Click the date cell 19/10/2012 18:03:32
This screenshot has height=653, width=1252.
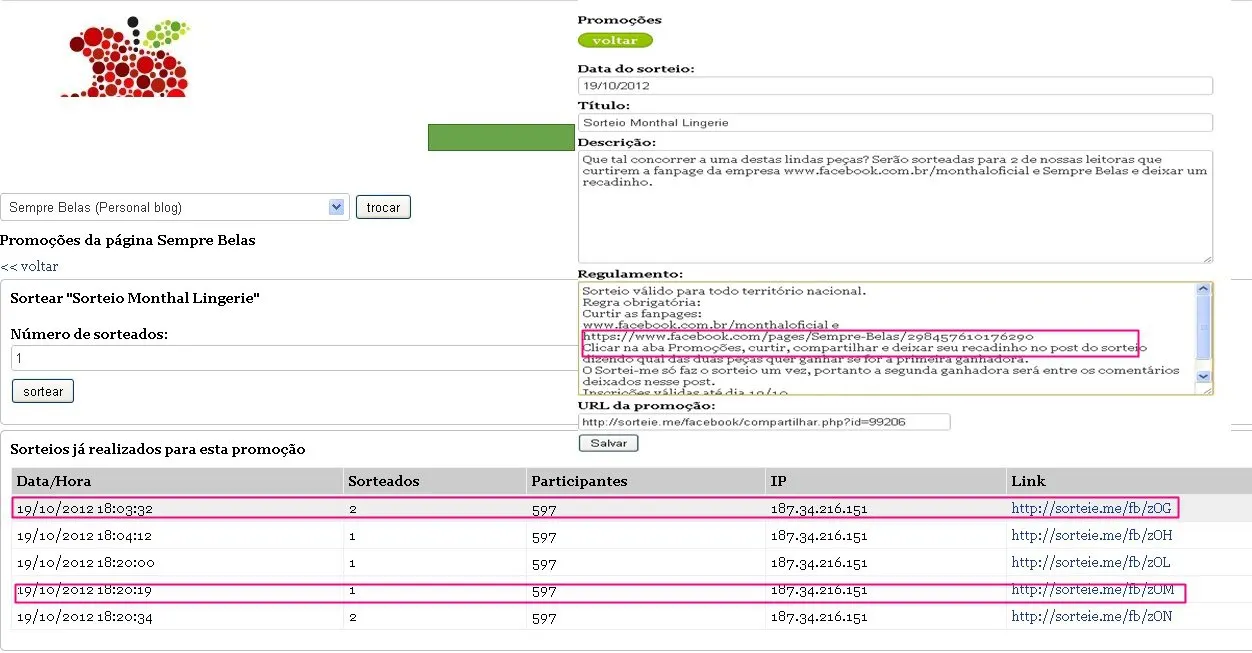pos(84,508)
